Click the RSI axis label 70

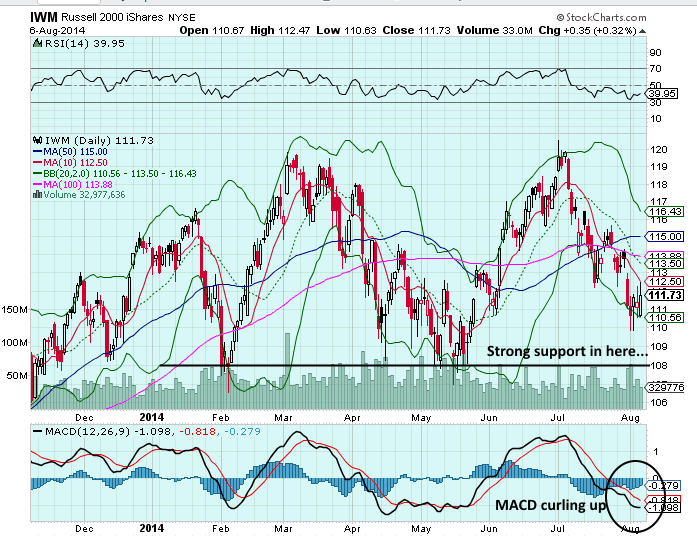coord(656,69)
